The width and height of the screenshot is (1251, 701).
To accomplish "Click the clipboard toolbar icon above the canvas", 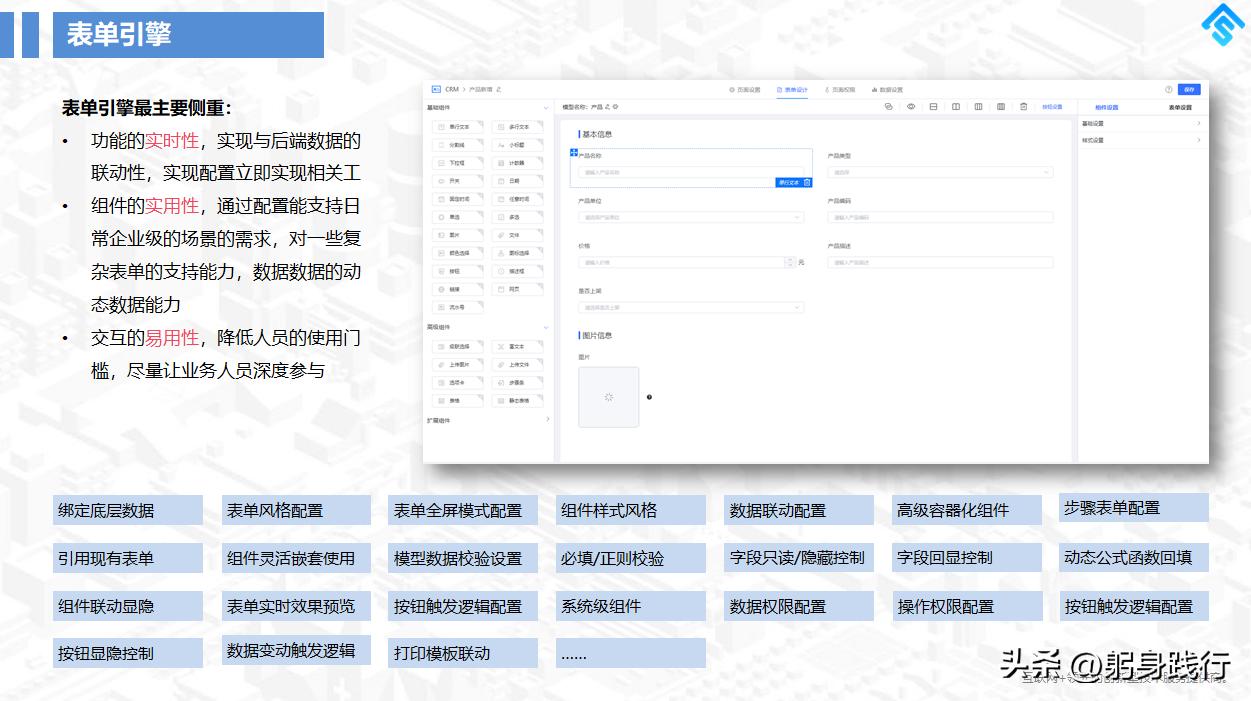I will pos(1023,107).
